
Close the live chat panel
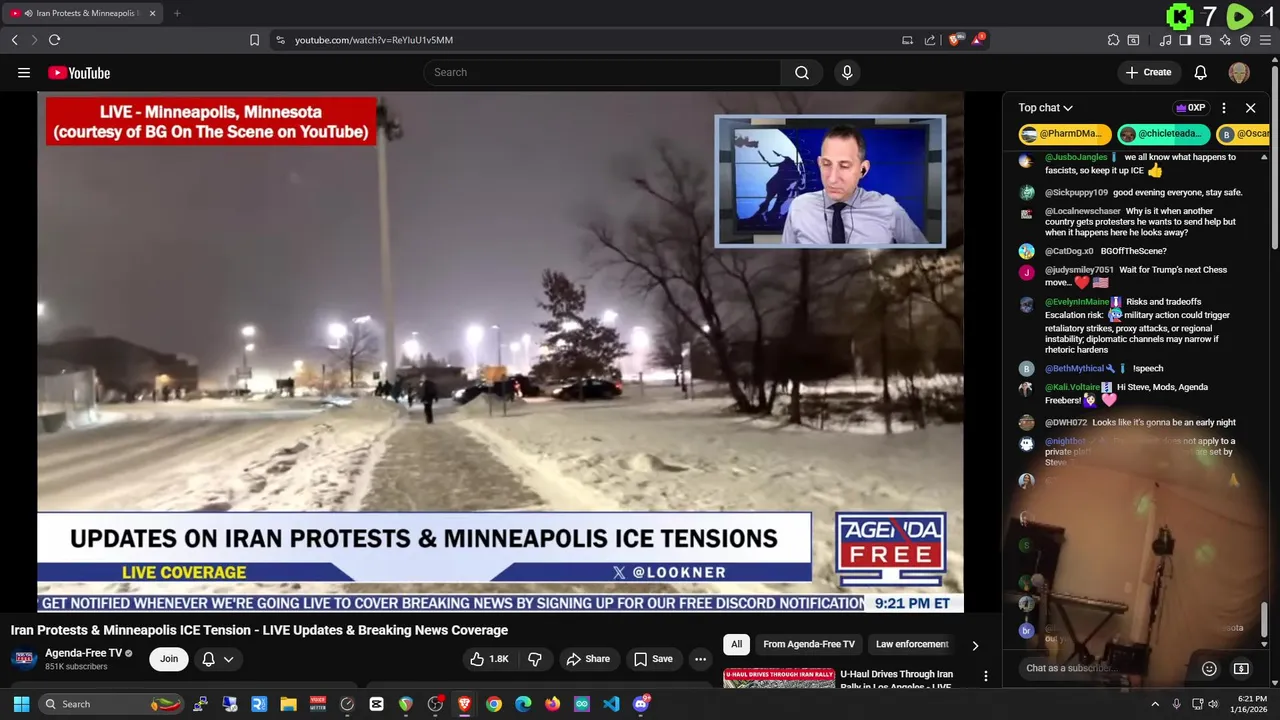pos(1250,108)
